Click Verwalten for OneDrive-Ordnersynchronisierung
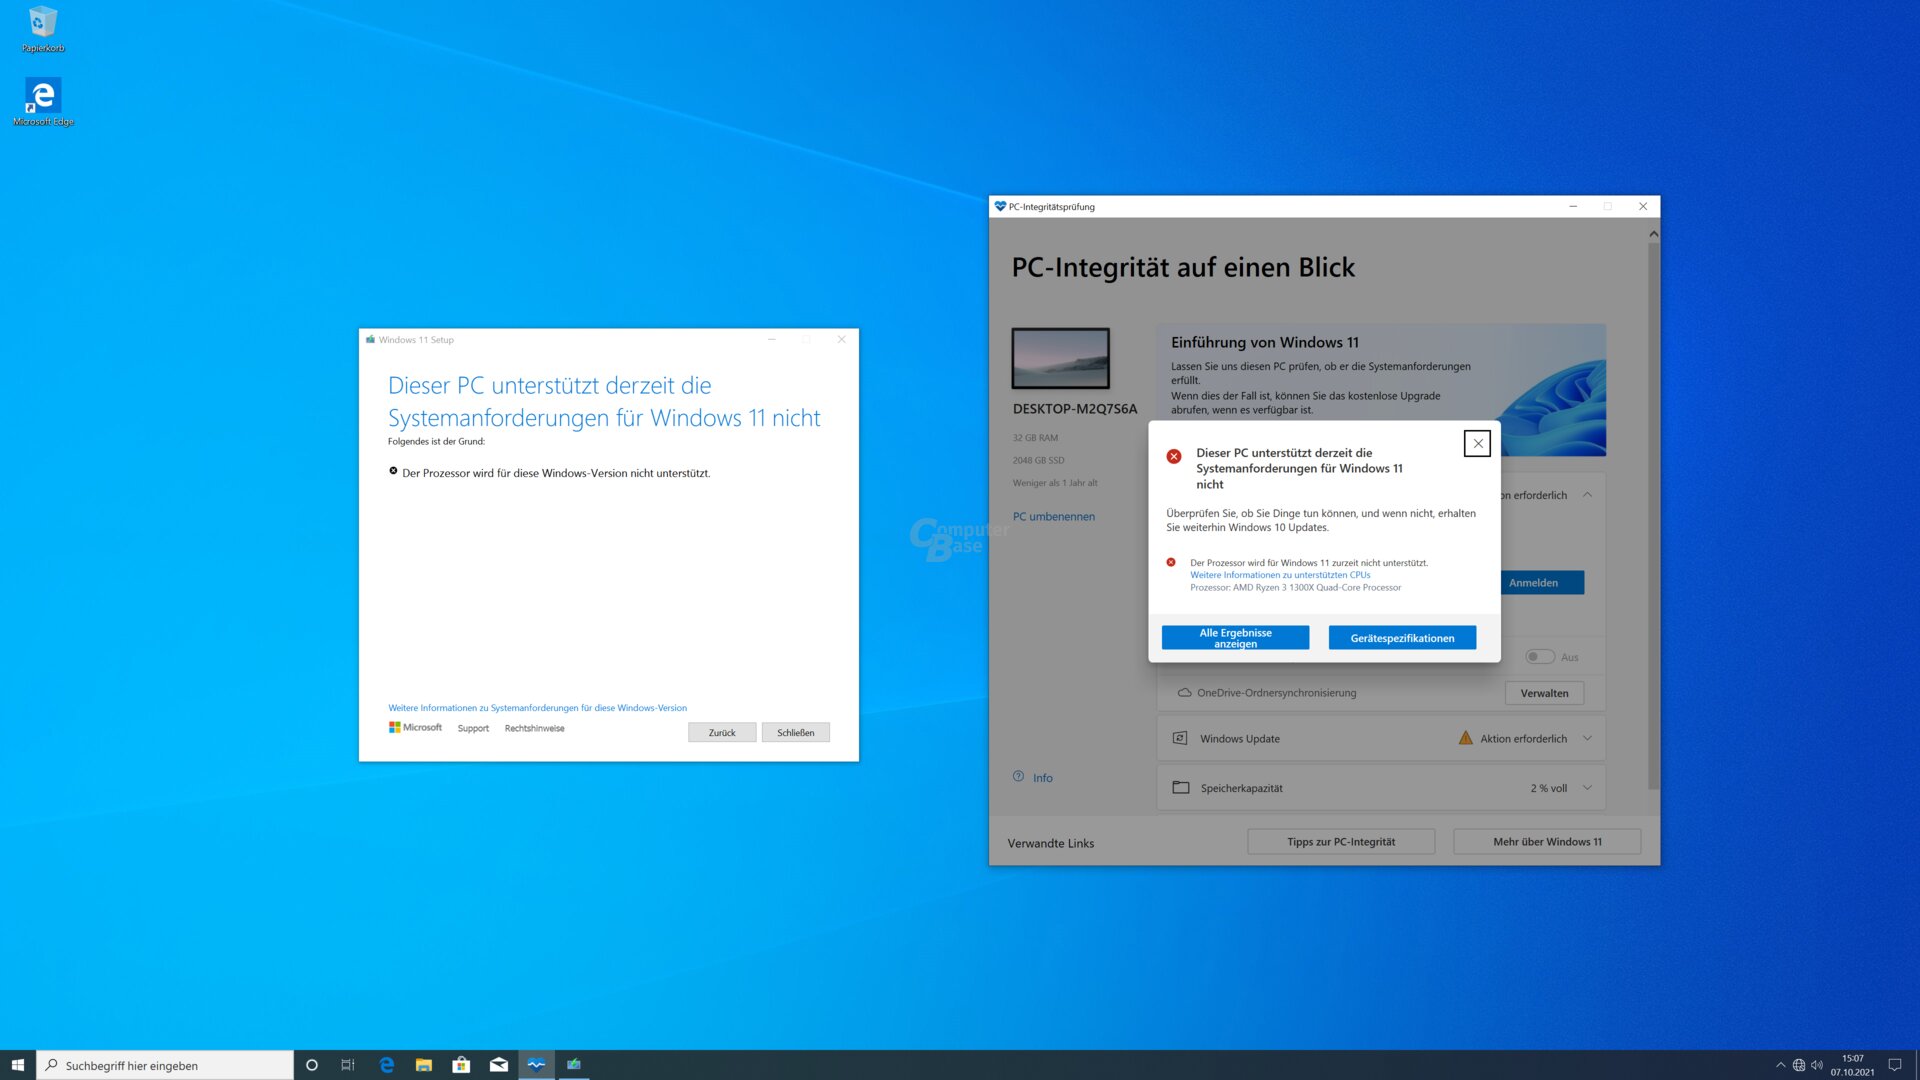 (x=1544, y=693)
